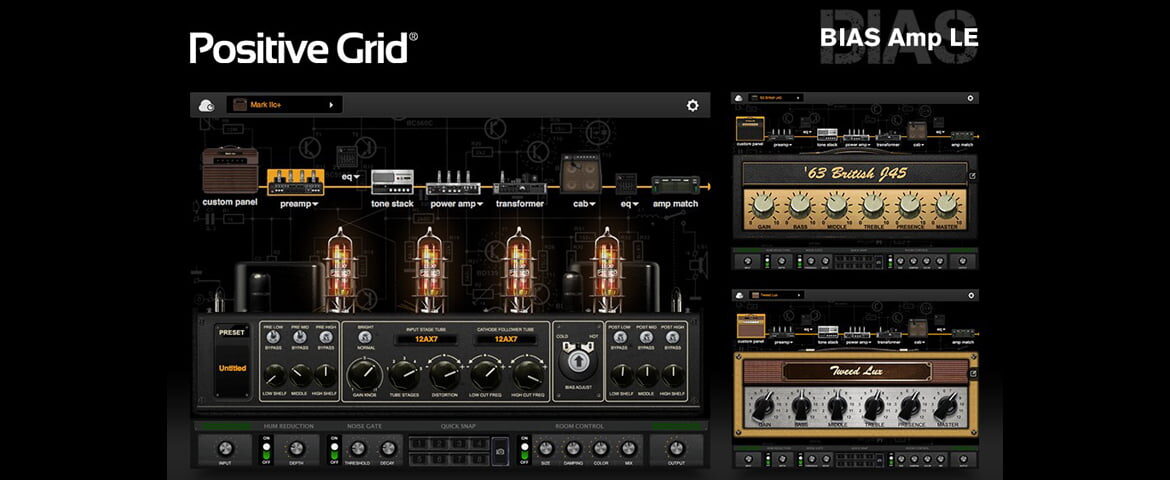Click ToneCloud icon in the '63 British J45 window

pyautogui.click(x=739, y=98)
